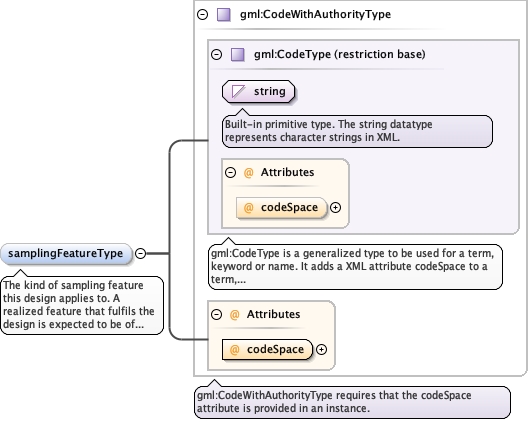Collapse the Attributes group inside gml:CodeType
529x422 pixels.
230,172
